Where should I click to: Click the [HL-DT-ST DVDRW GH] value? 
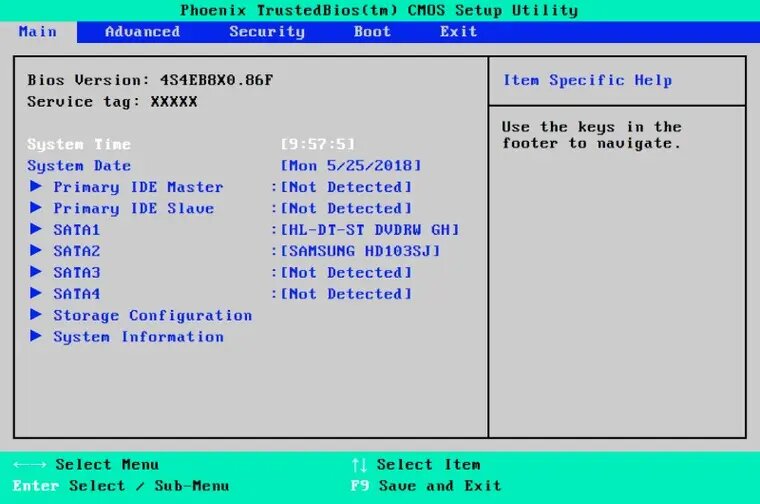point(370,230)
